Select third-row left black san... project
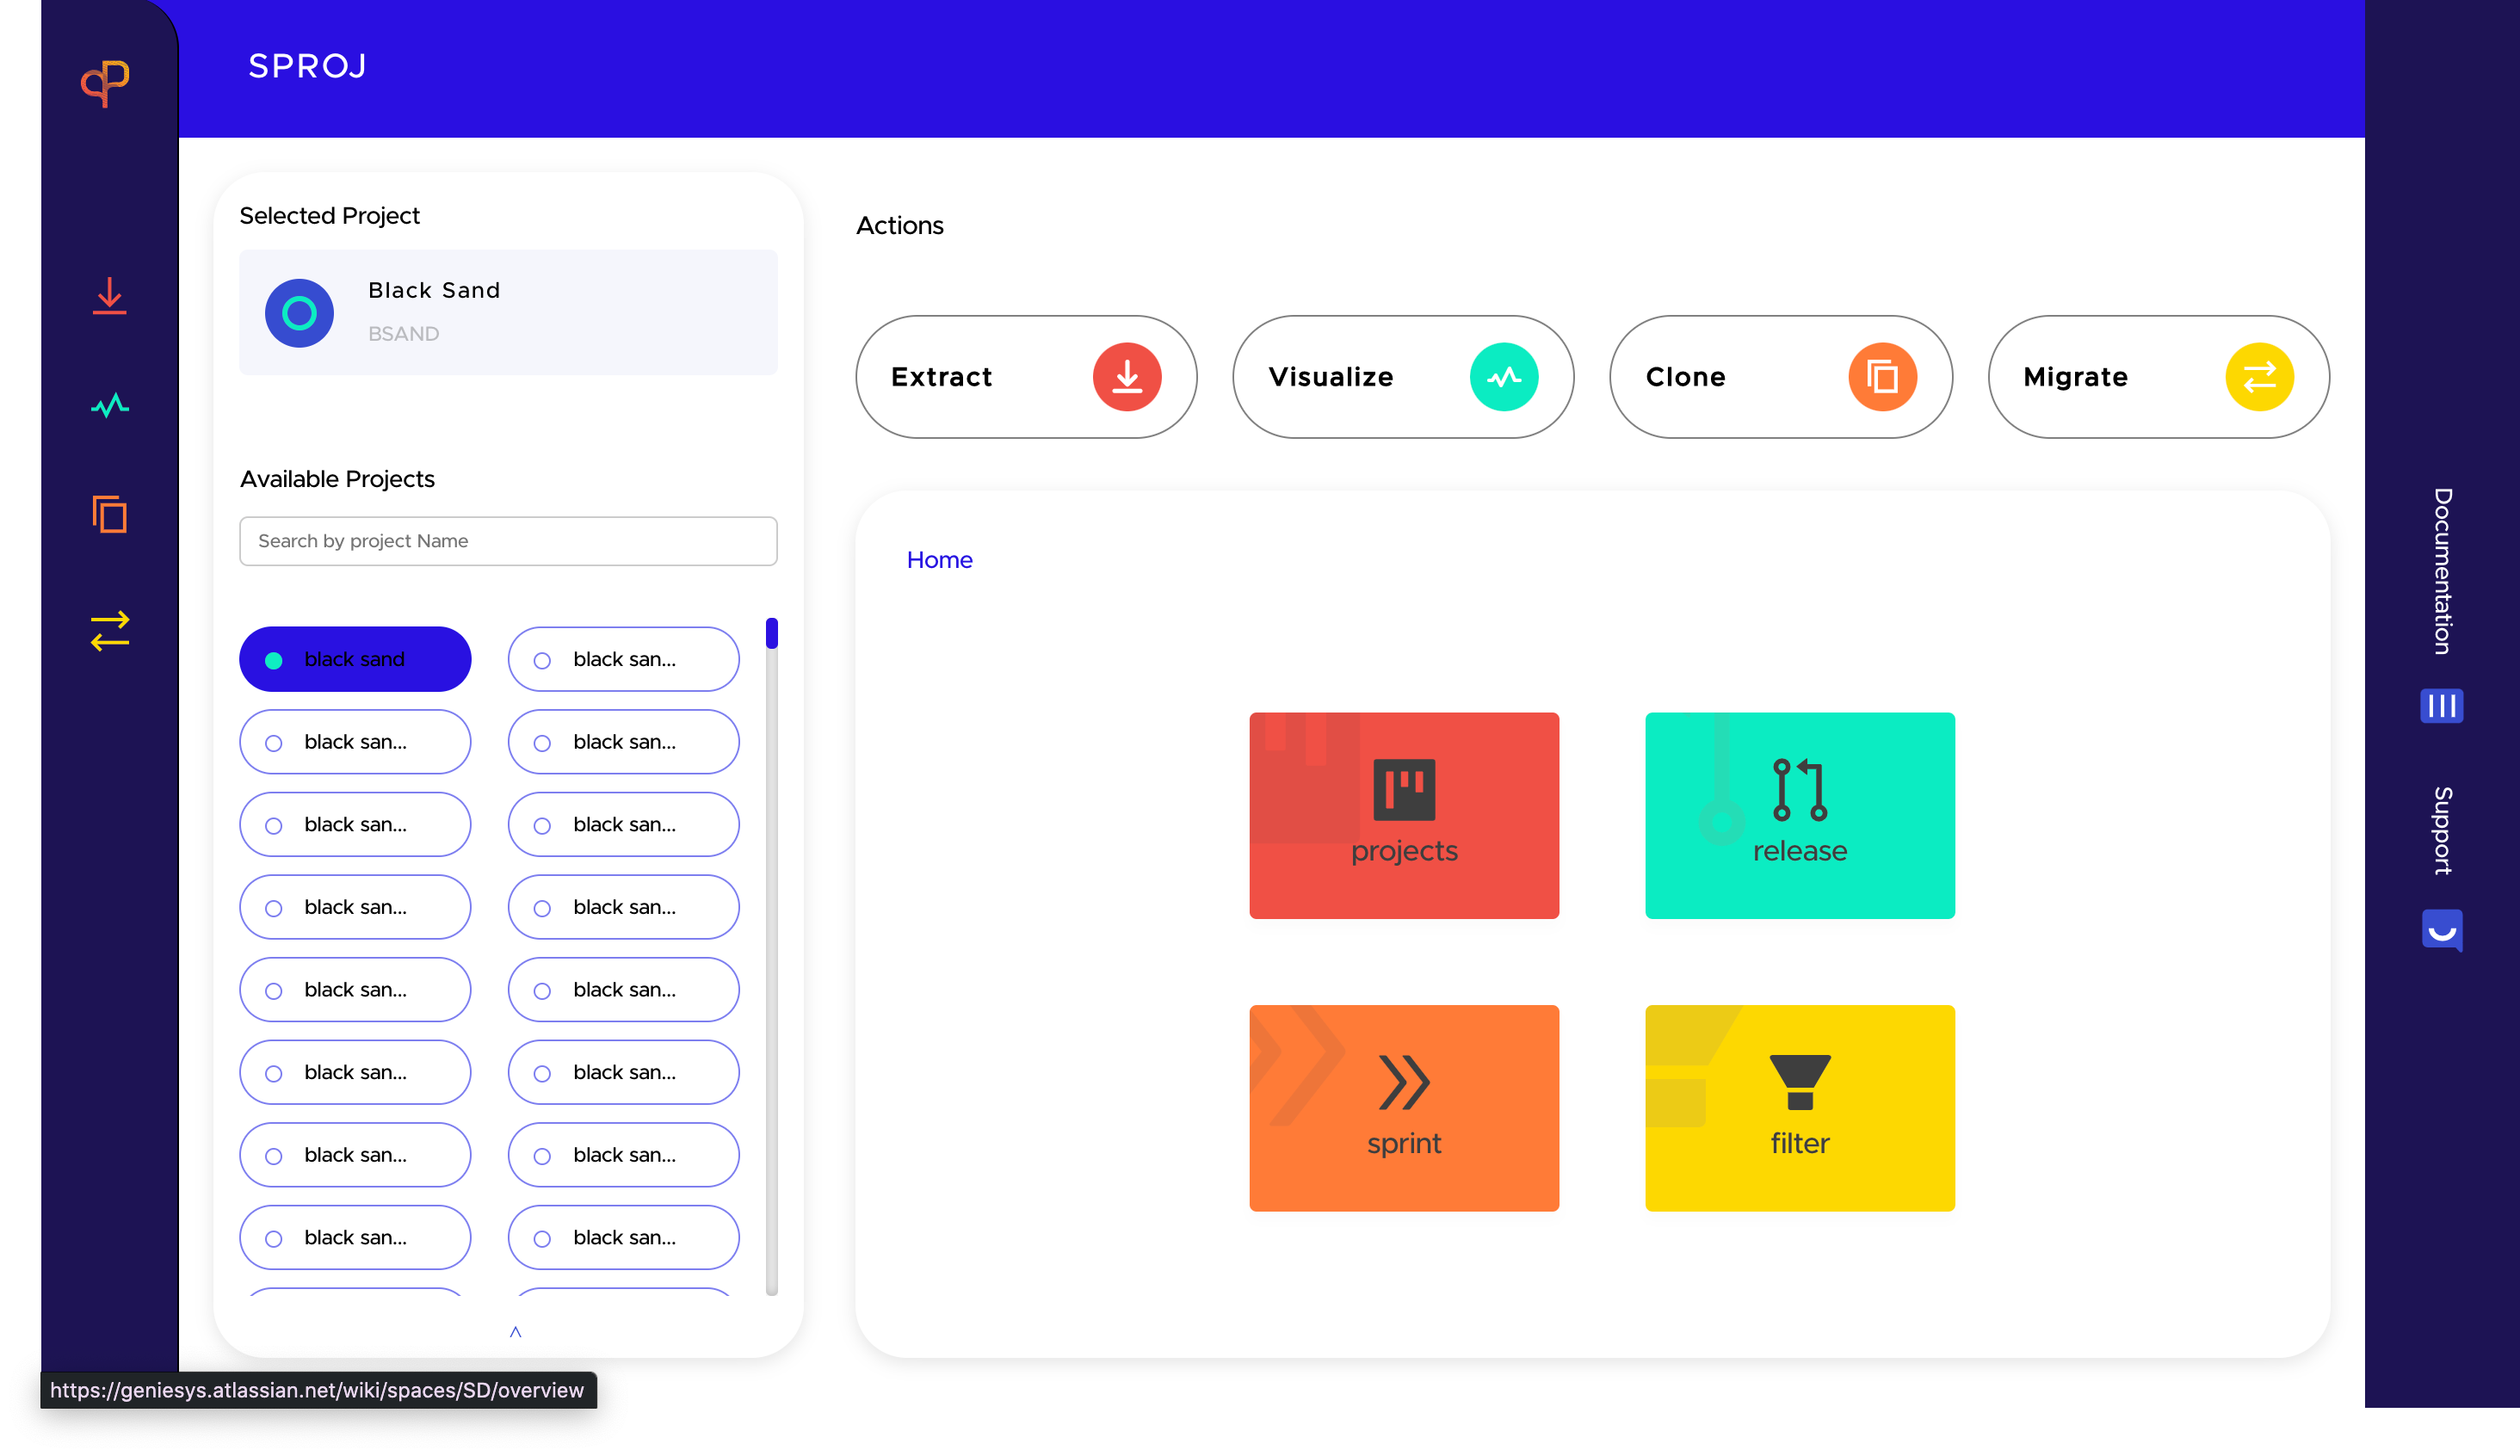Image resolution: width=2520 pixels, height=1456 pixels. click(355, 824)
